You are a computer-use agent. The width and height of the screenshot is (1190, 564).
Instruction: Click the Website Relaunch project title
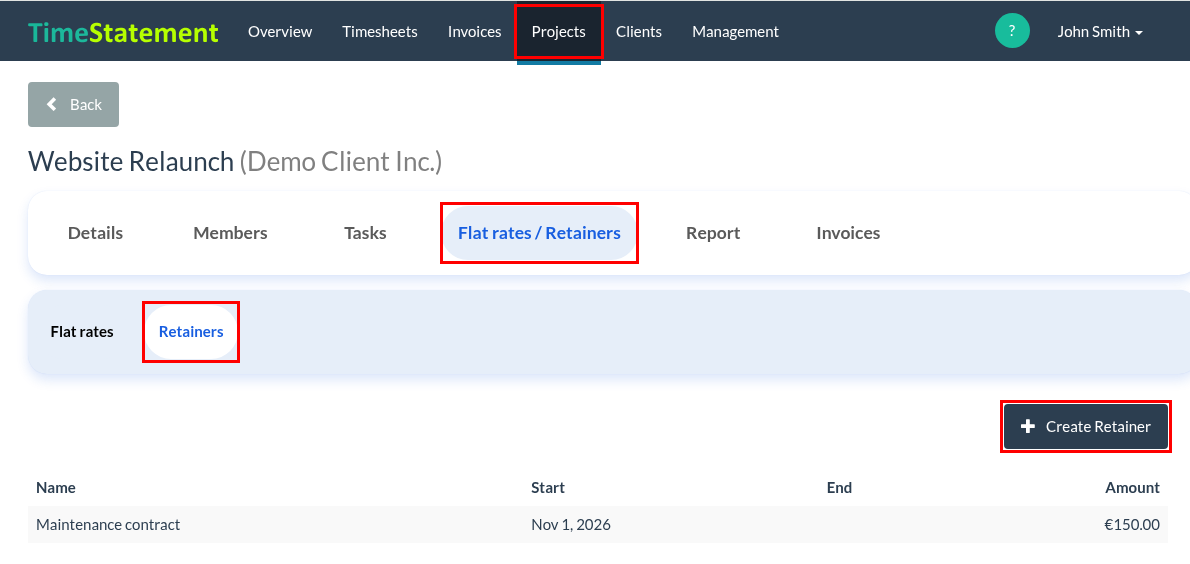[x=131, y=162]
